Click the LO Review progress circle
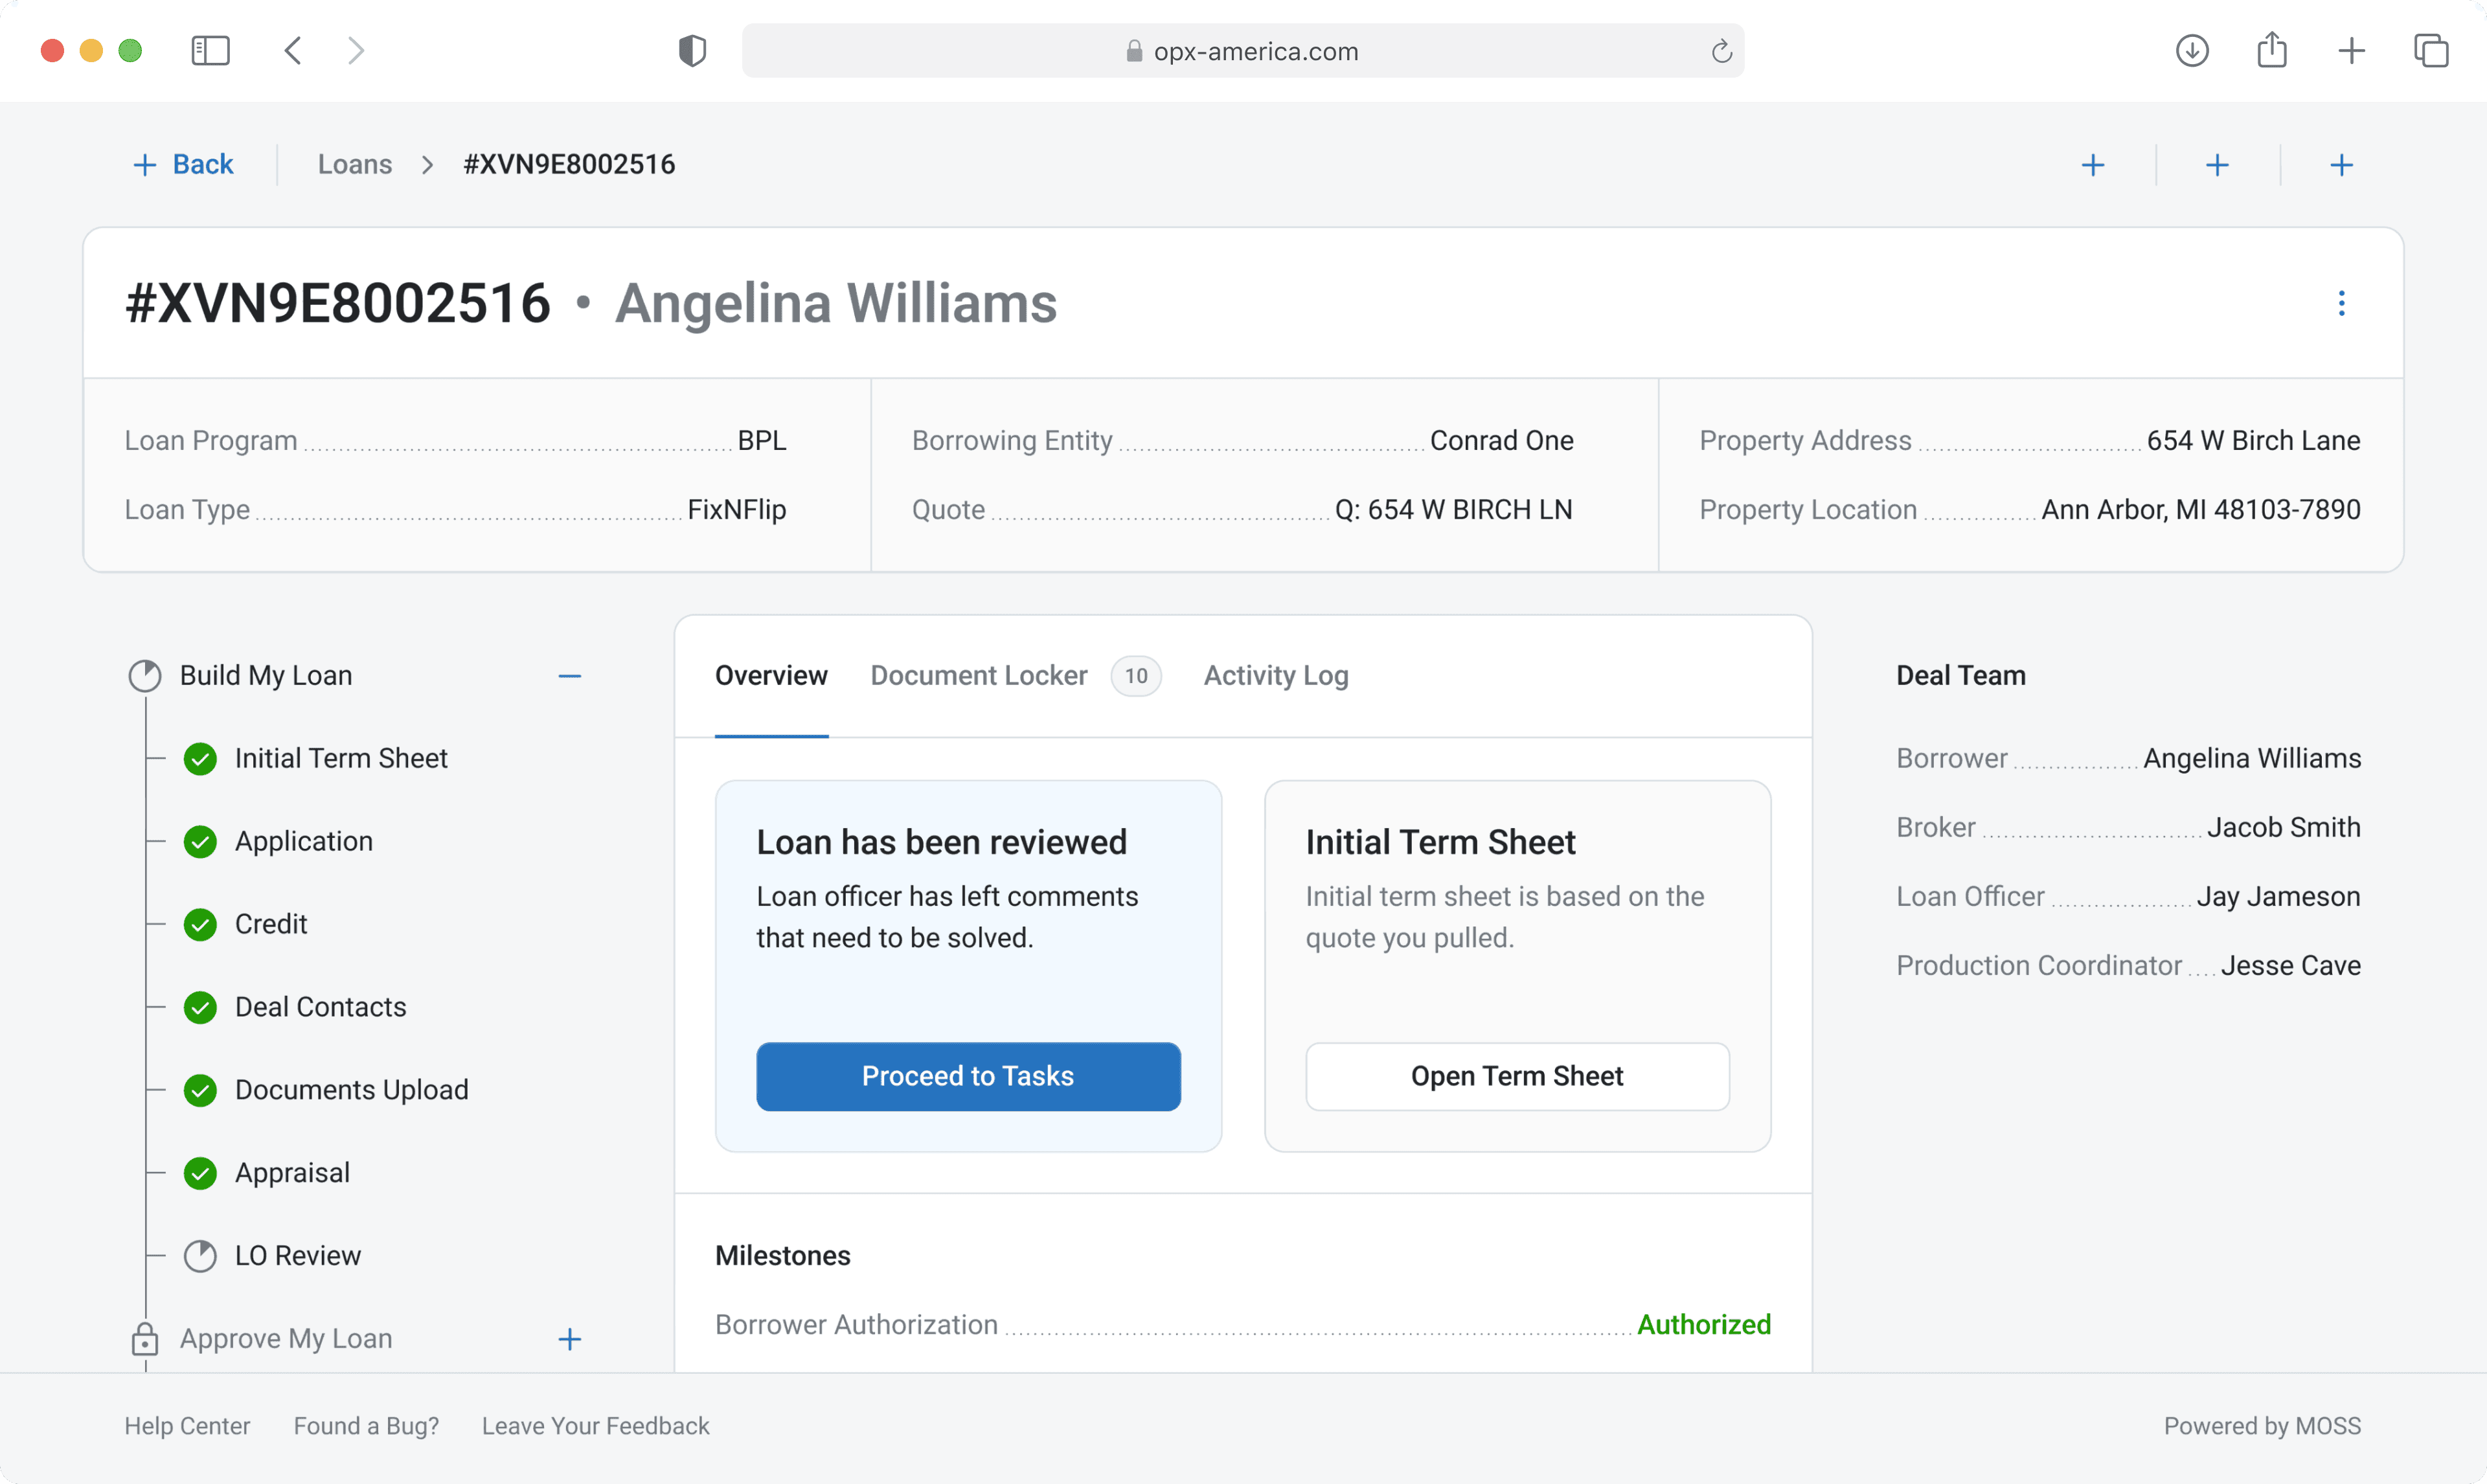Image resolution: width=2487 pixels, height=1484 pixels. point(200,1256)
